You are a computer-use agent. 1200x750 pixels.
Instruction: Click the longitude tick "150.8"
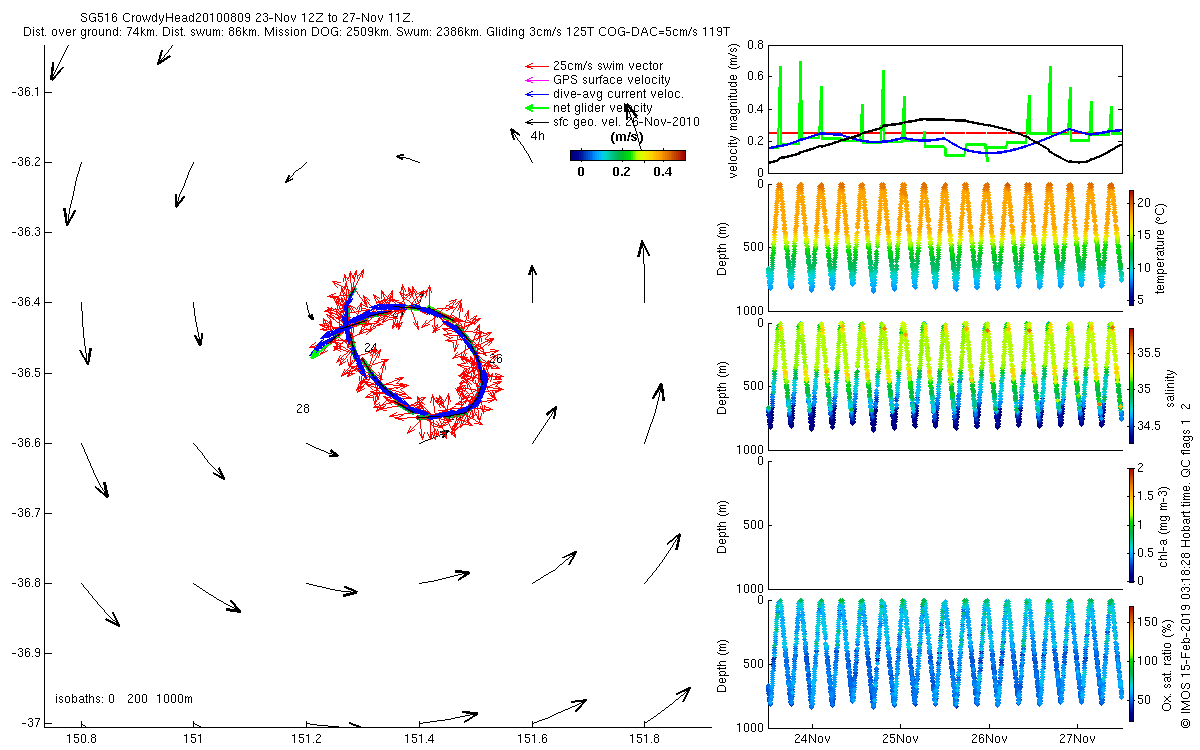(x=81, y=739)
